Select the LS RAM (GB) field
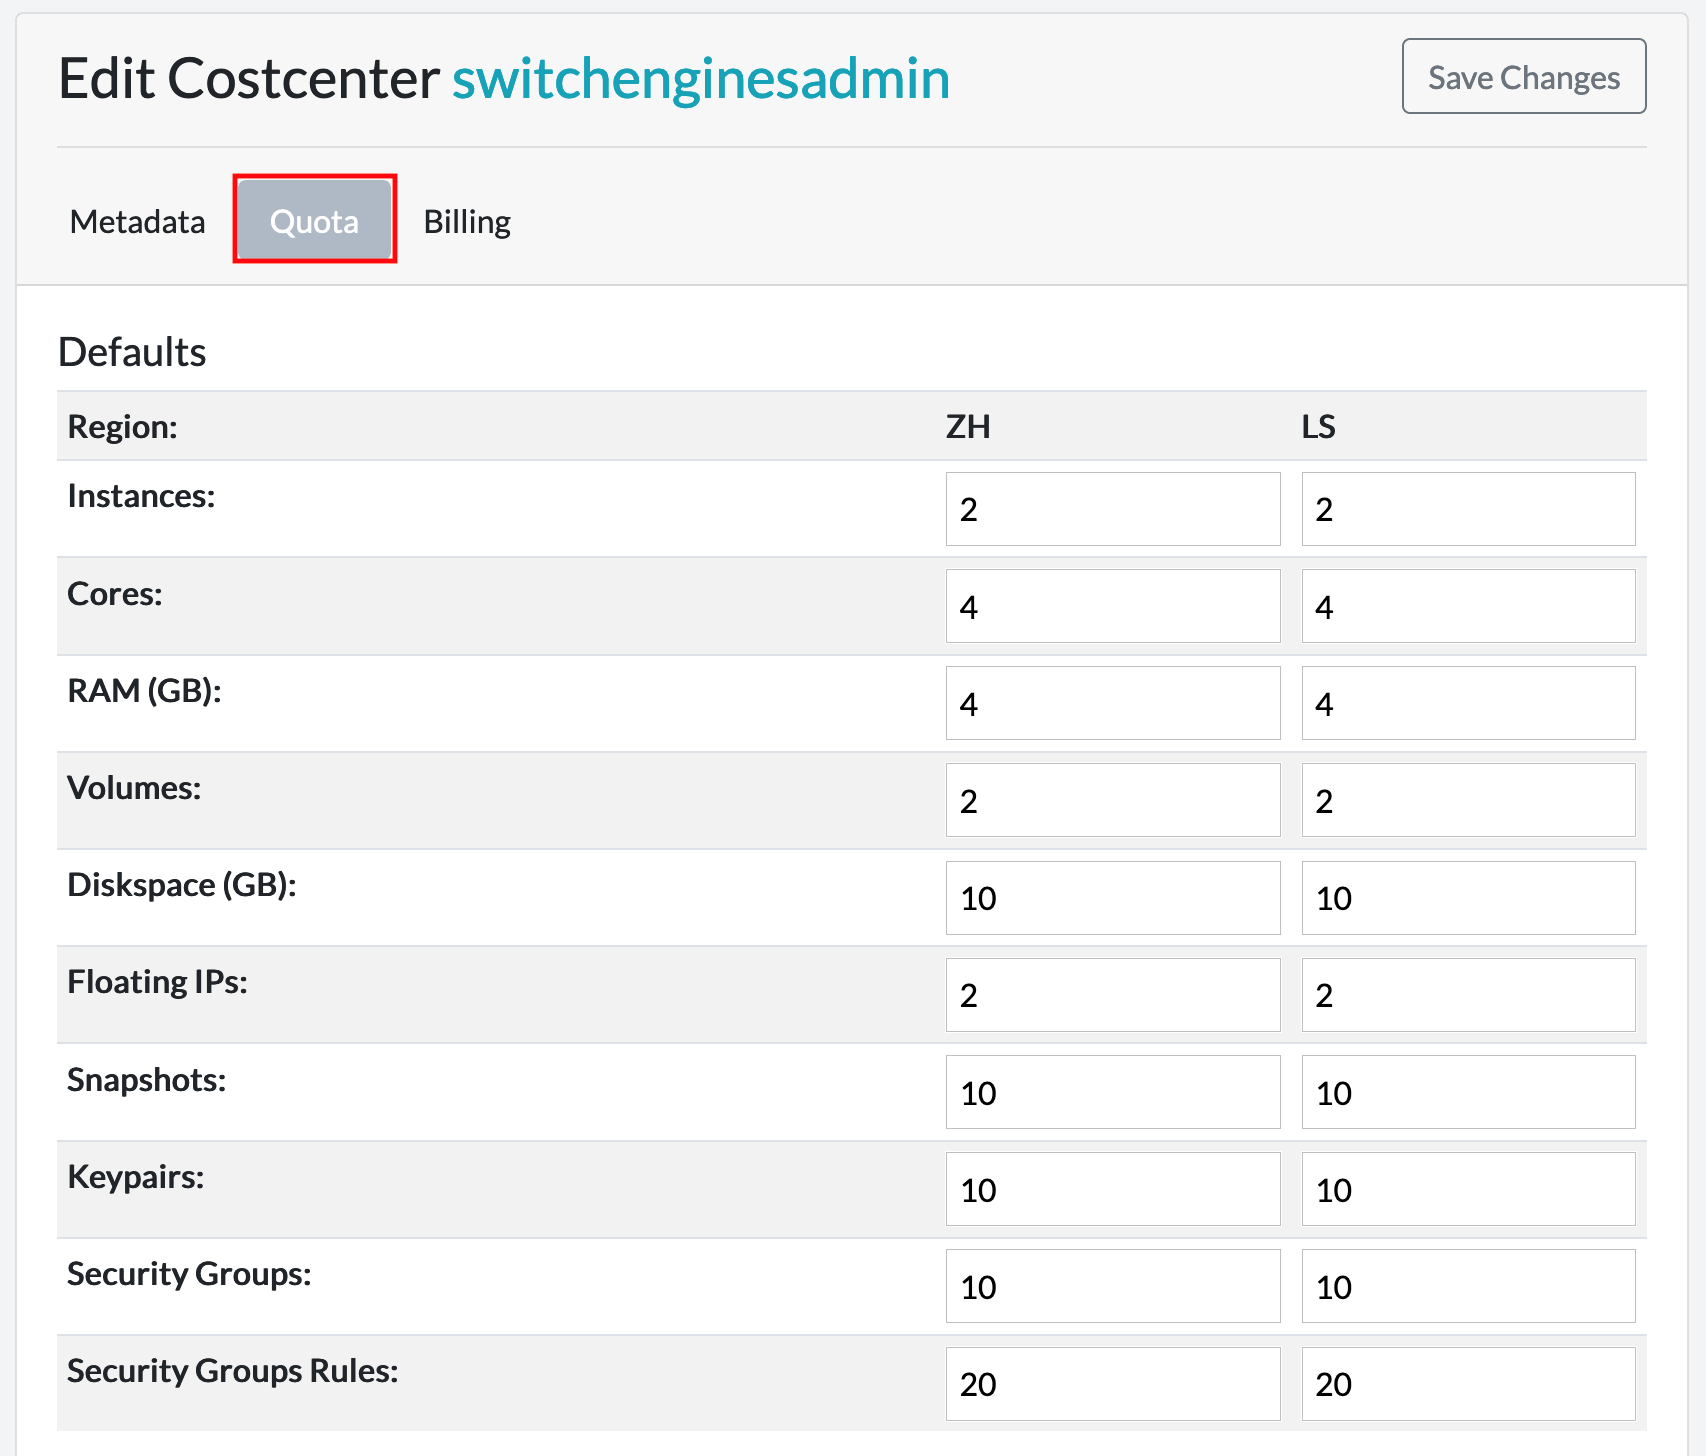Screen dimensions: 1706x1456 [1468, 703]
